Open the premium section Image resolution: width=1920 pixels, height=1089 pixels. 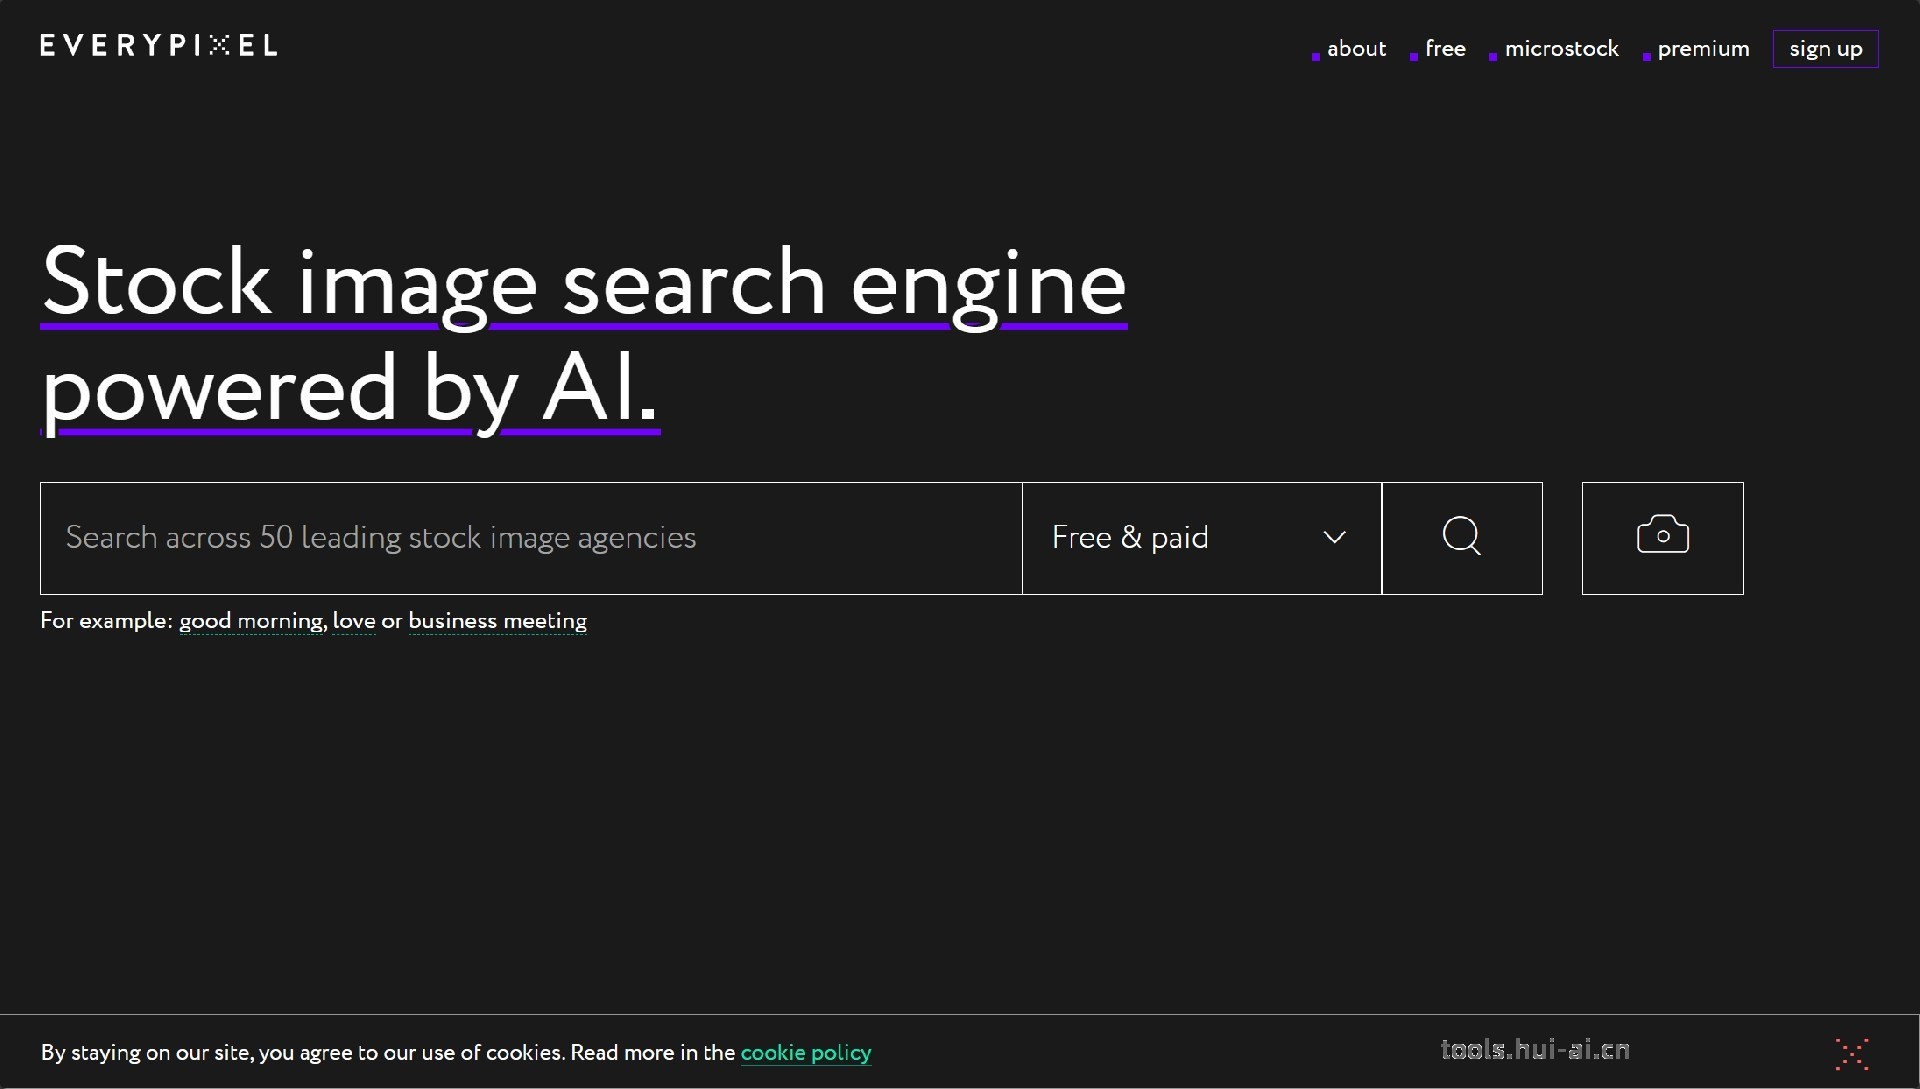tap(1703, 48)
